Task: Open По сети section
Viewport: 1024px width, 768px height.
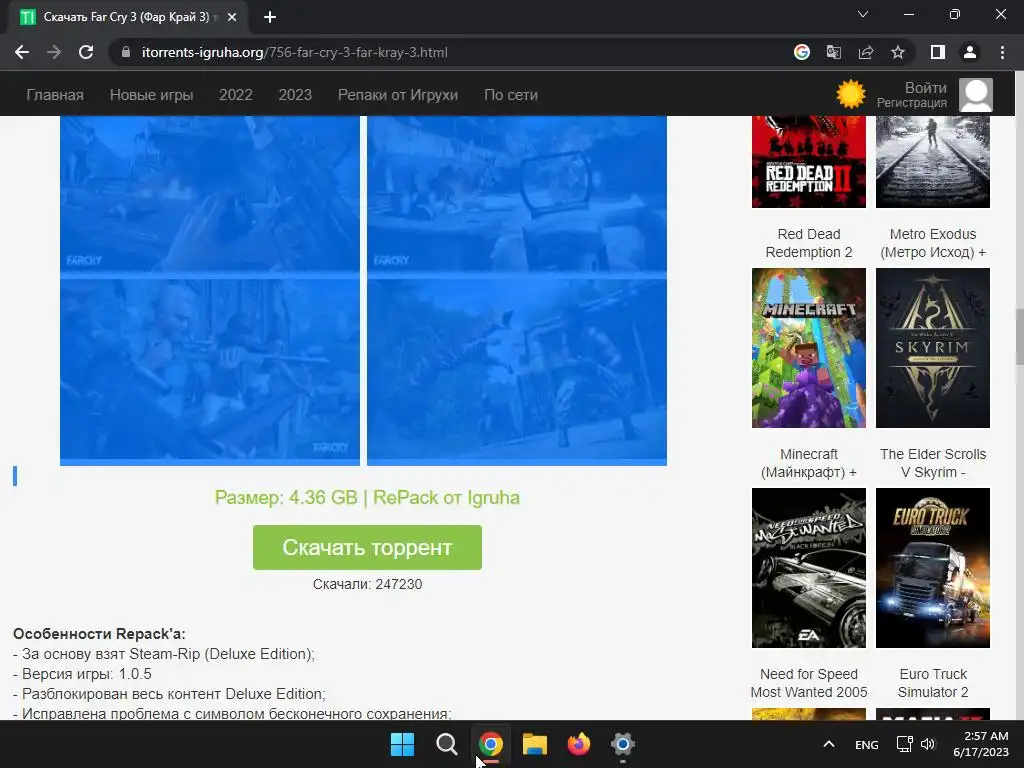Action: 511,95
